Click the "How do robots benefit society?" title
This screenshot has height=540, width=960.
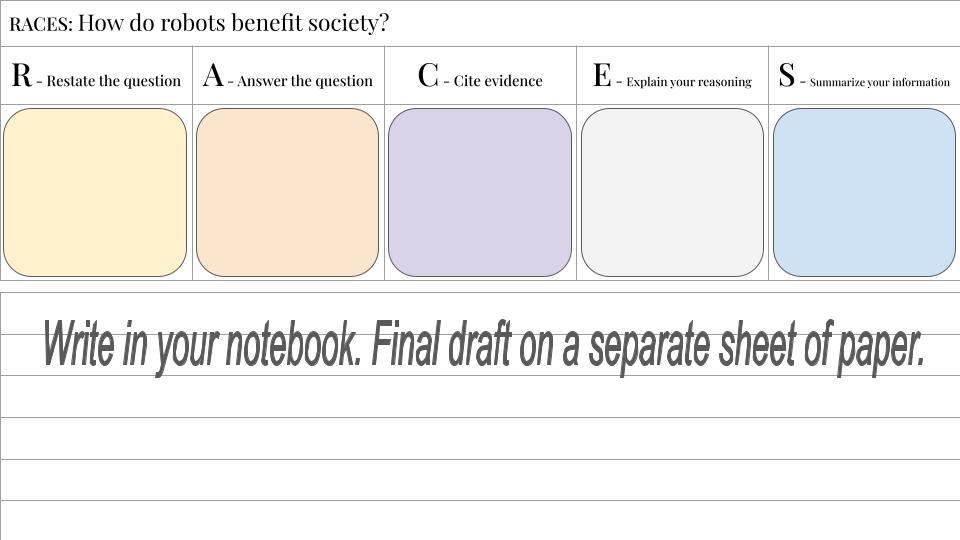(233, 23)
